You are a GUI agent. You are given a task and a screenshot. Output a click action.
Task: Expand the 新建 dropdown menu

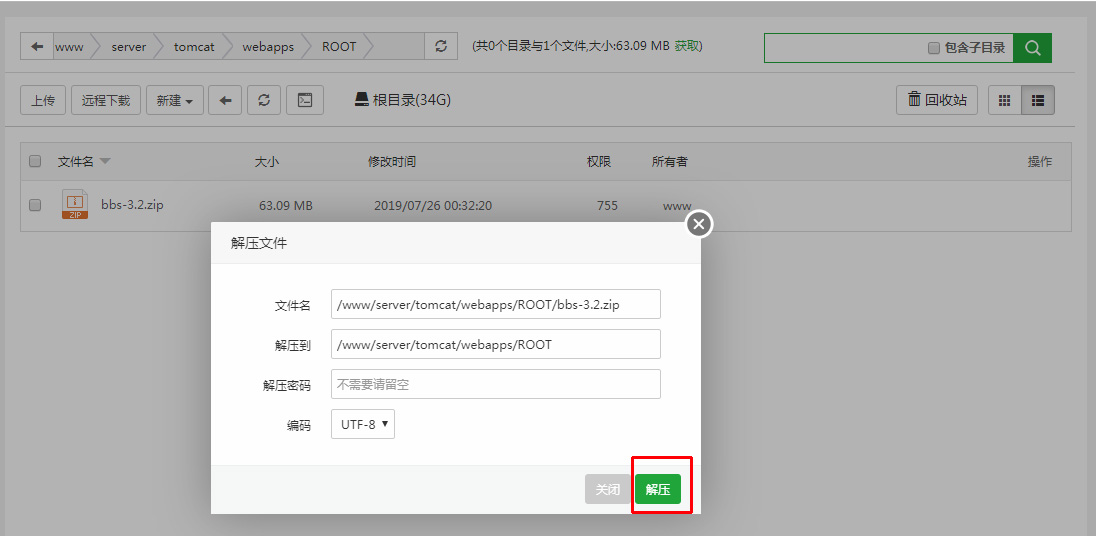[x=175, y=100]
